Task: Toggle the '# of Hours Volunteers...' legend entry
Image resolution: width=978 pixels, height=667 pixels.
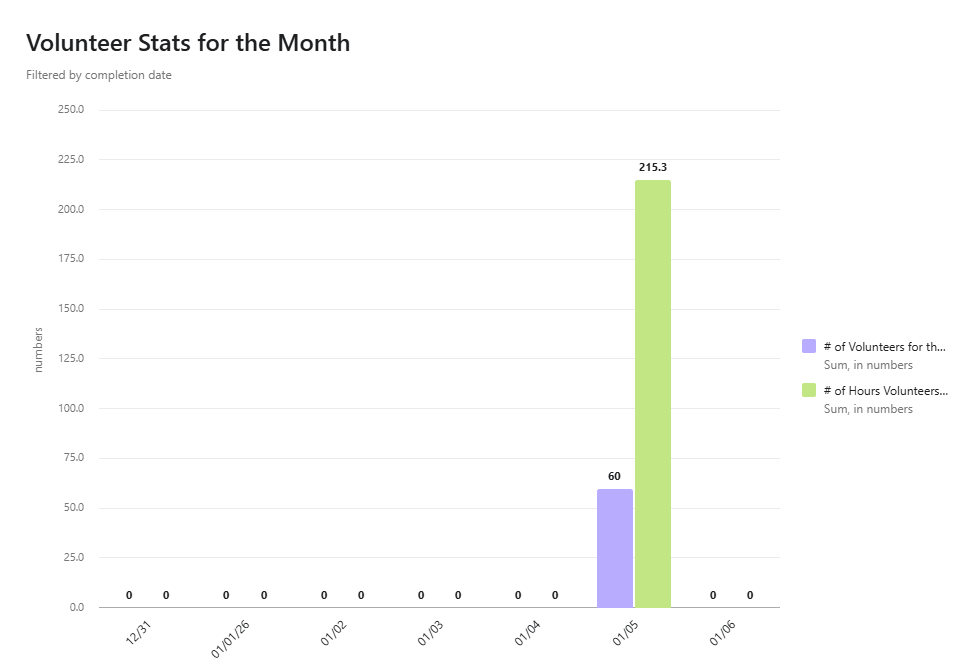Action: [x=885, y=391]
